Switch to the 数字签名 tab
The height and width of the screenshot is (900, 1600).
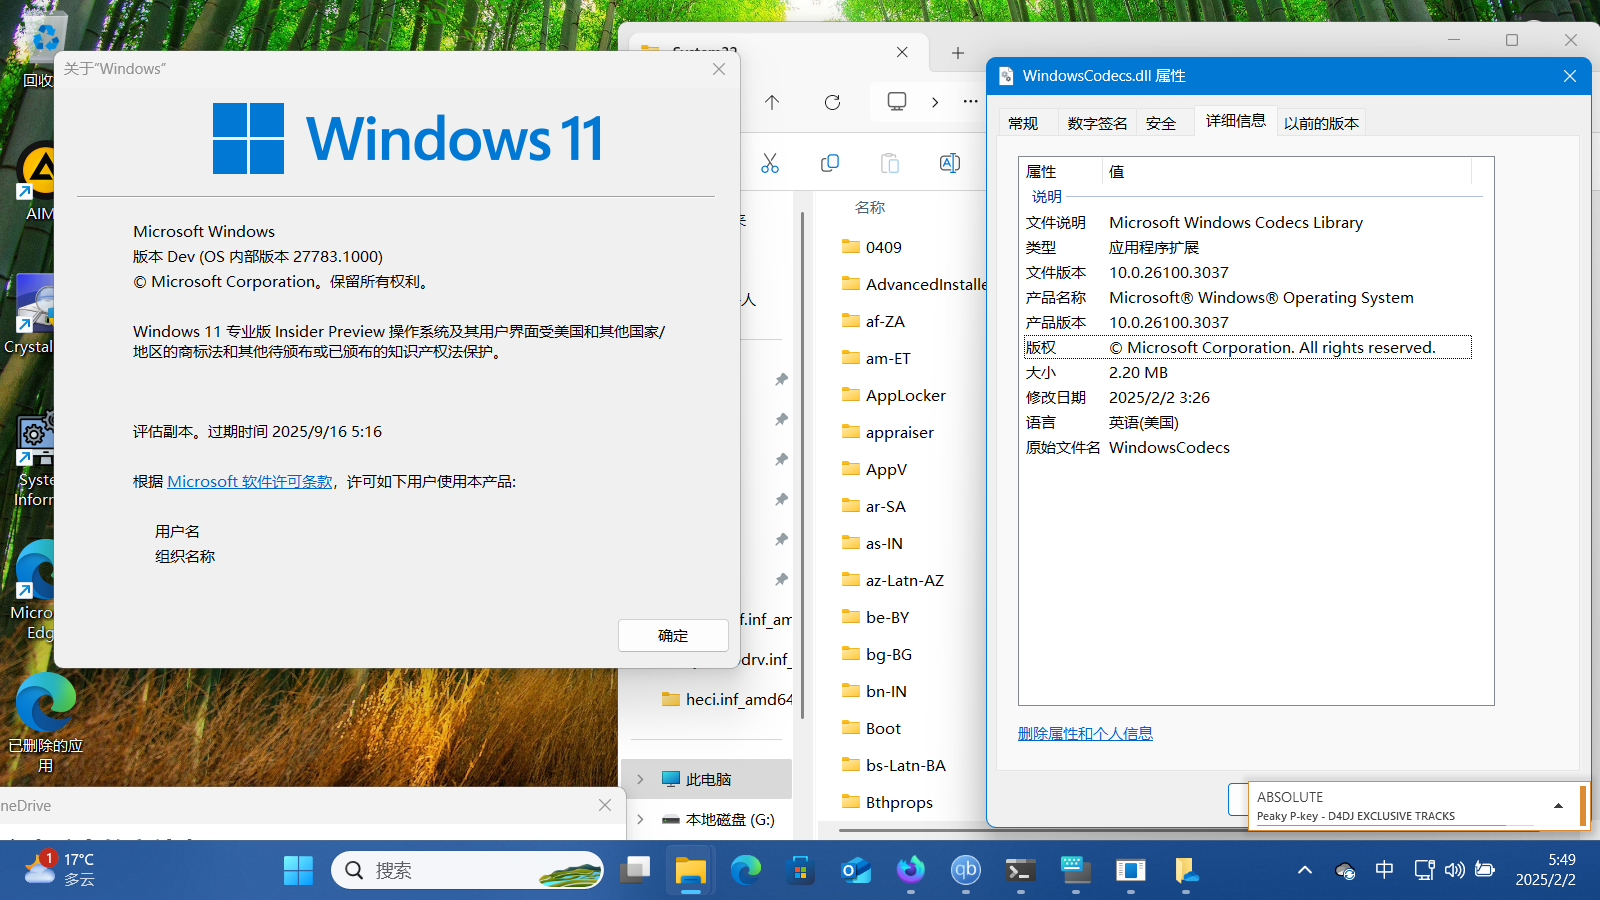click(x=1097, y=123)
